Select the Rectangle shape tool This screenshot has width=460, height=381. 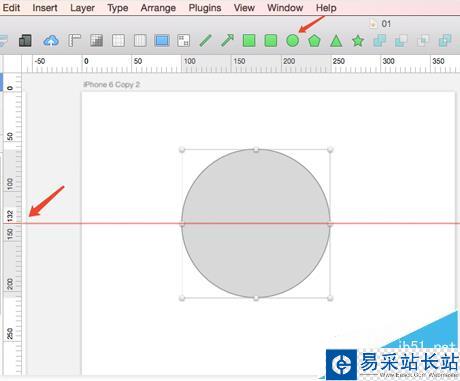coord(249,41)
